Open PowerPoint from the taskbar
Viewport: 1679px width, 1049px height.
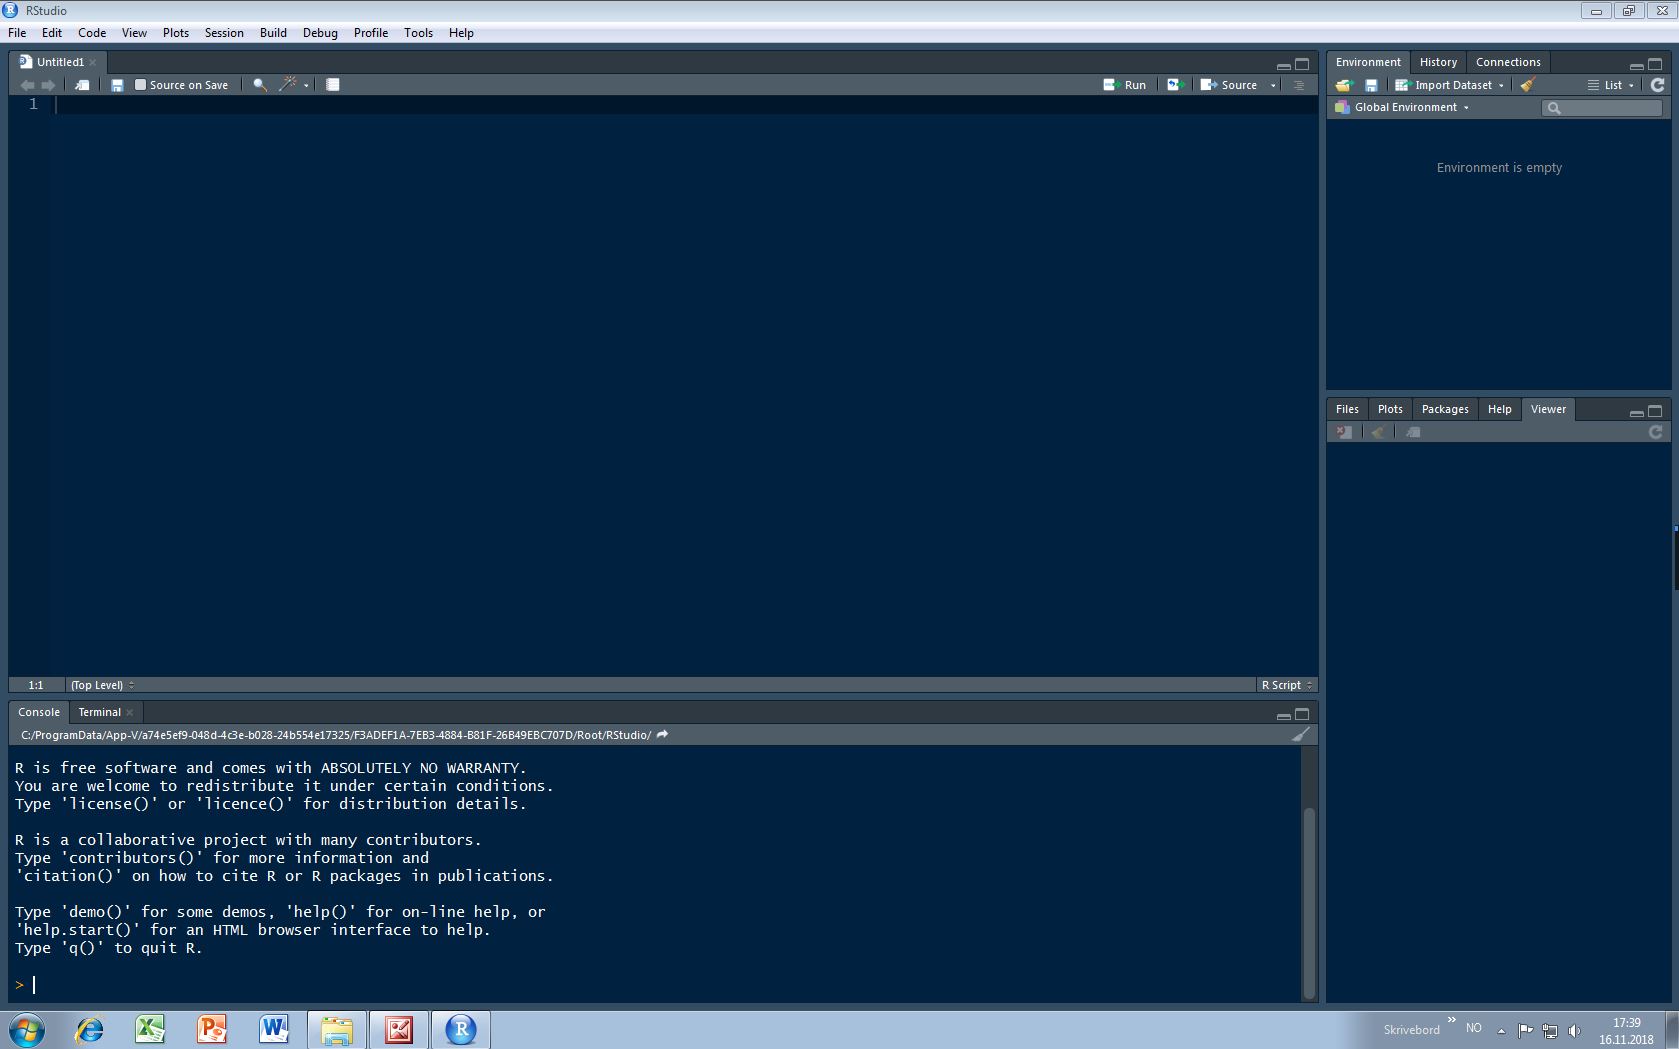coord(212,1029)
